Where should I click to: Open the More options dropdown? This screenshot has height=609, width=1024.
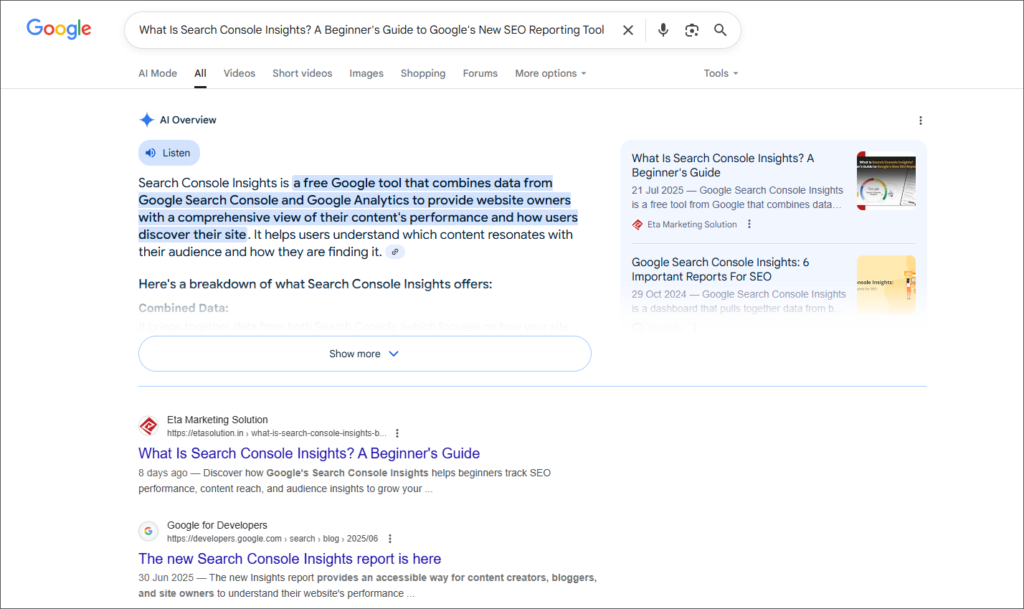point(550,73)
